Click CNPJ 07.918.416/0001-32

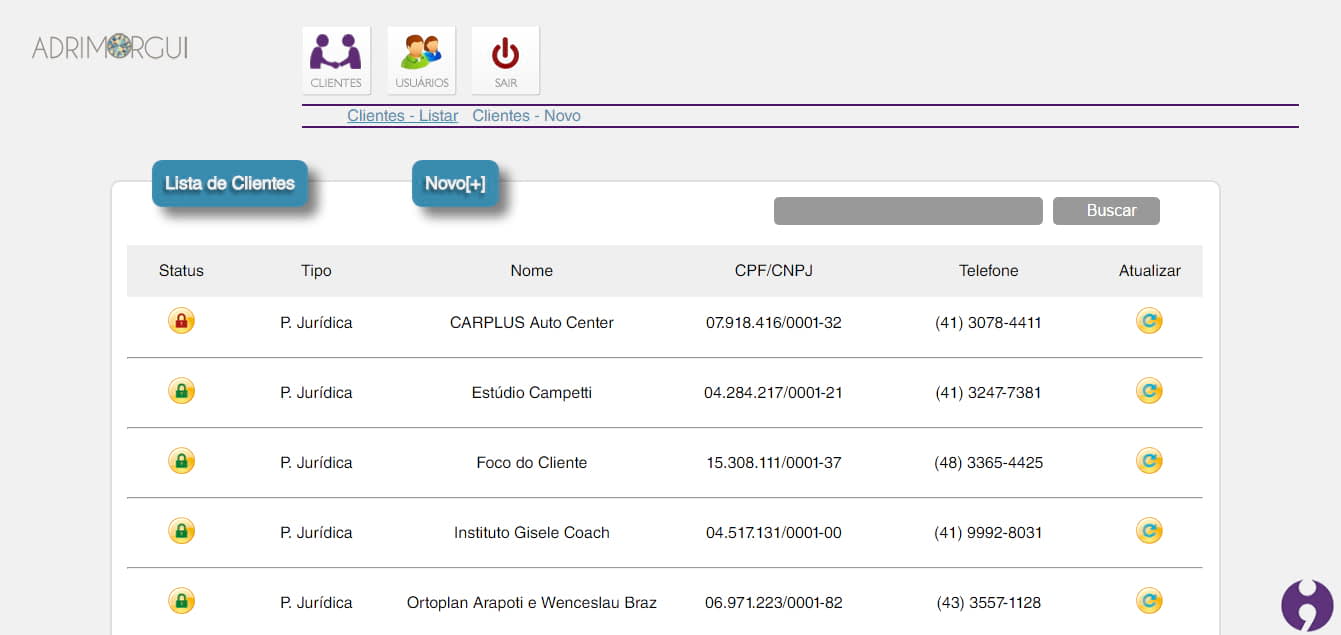coord(773,323)
